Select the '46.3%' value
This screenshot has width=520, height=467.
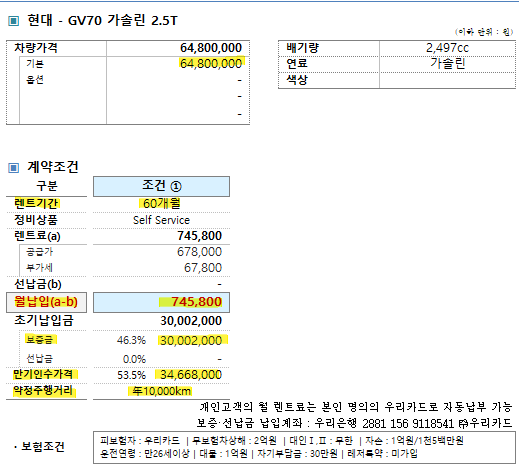coord(131,340)
